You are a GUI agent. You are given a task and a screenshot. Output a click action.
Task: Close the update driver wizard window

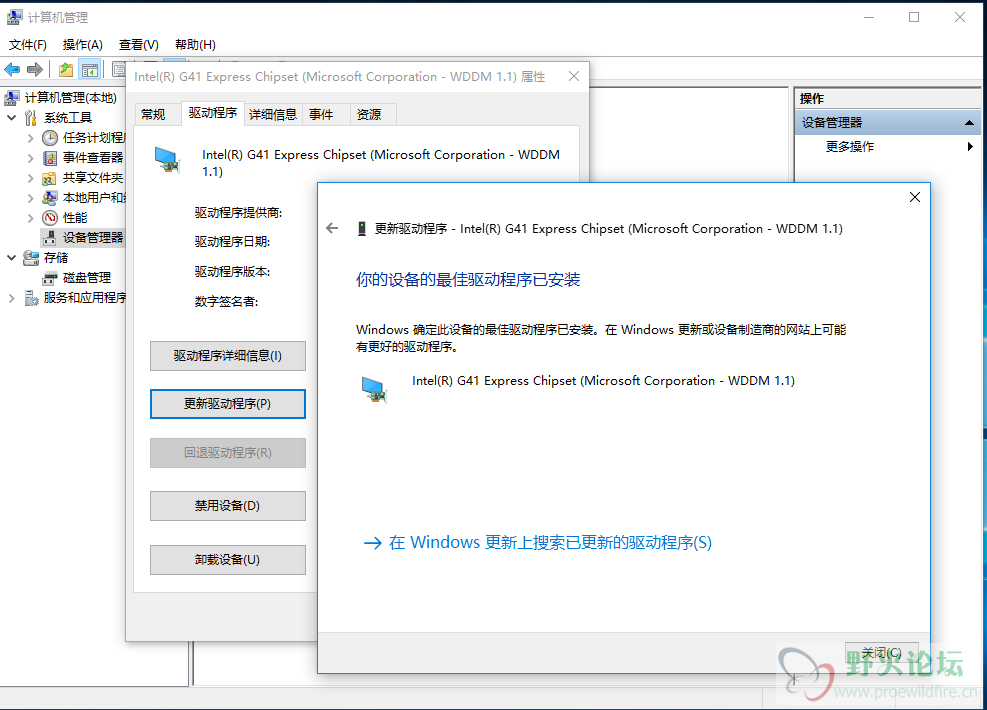click(x=915, y=197)
